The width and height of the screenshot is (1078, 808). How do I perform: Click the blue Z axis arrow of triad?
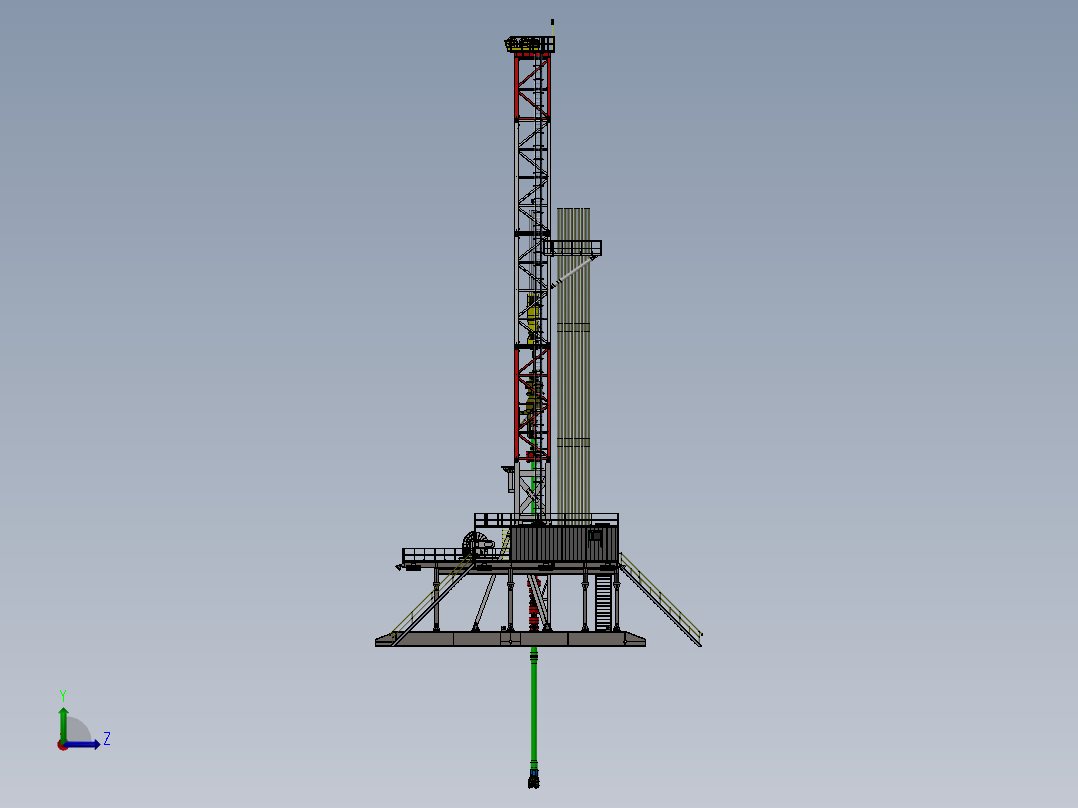(x=82, y=745)
